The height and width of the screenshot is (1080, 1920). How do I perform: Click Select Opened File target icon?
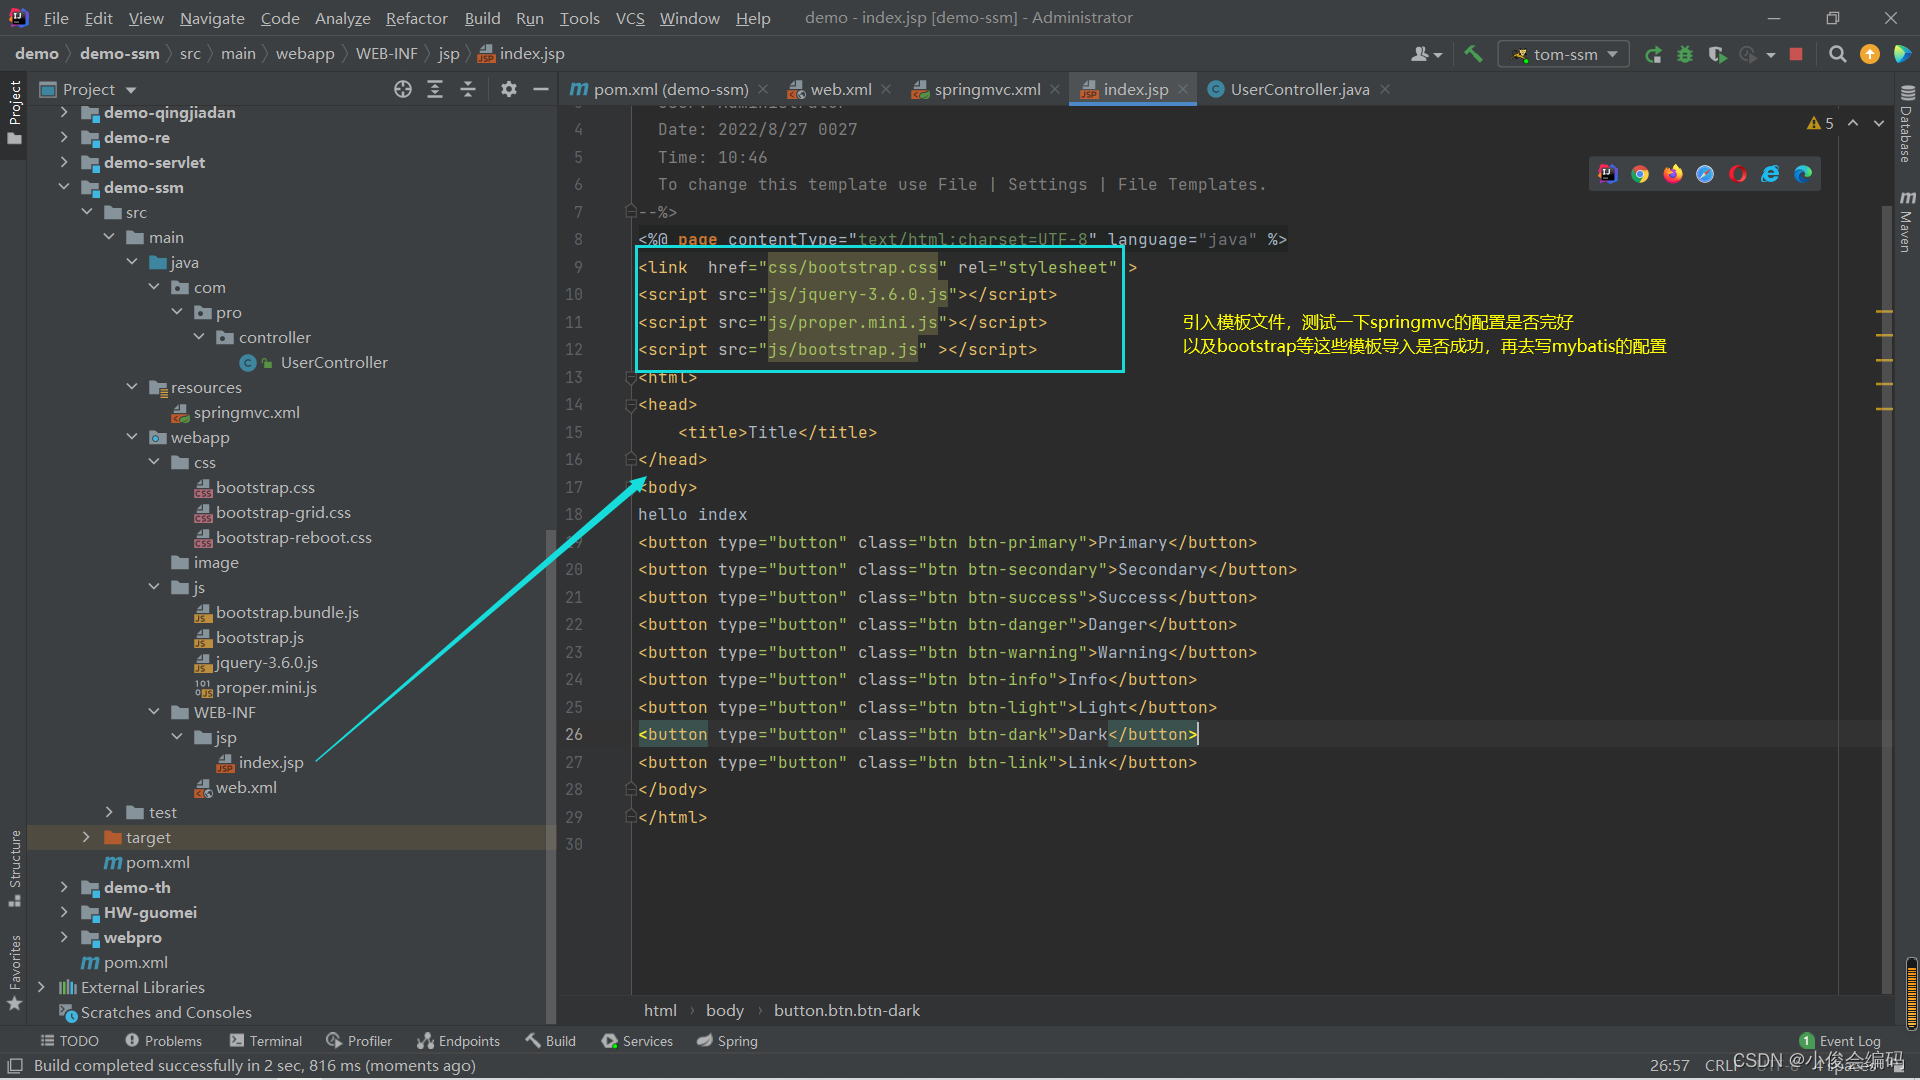(x=403, y=89)
